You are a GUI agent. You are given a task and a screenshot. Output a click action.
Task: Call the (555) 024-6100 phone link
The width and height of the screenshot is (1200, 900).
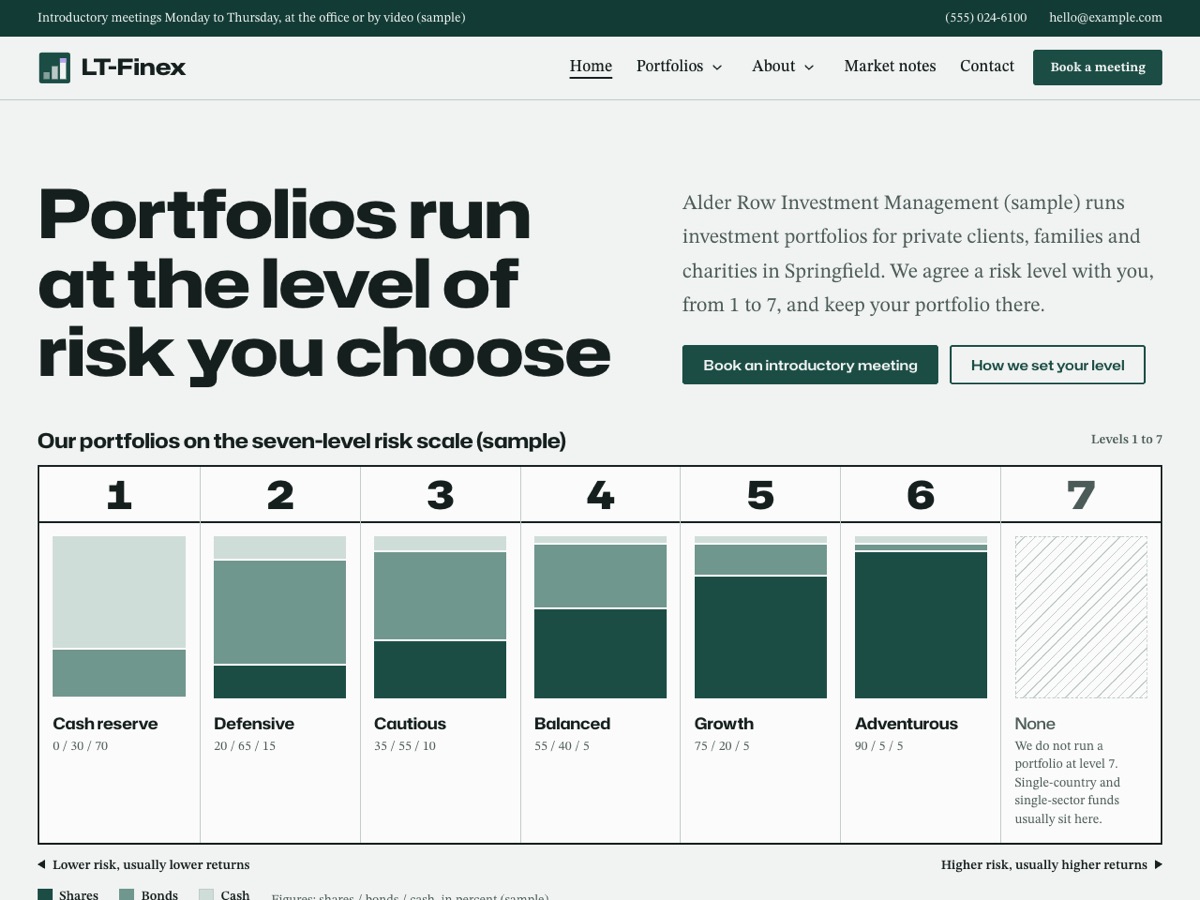point(986,17)
